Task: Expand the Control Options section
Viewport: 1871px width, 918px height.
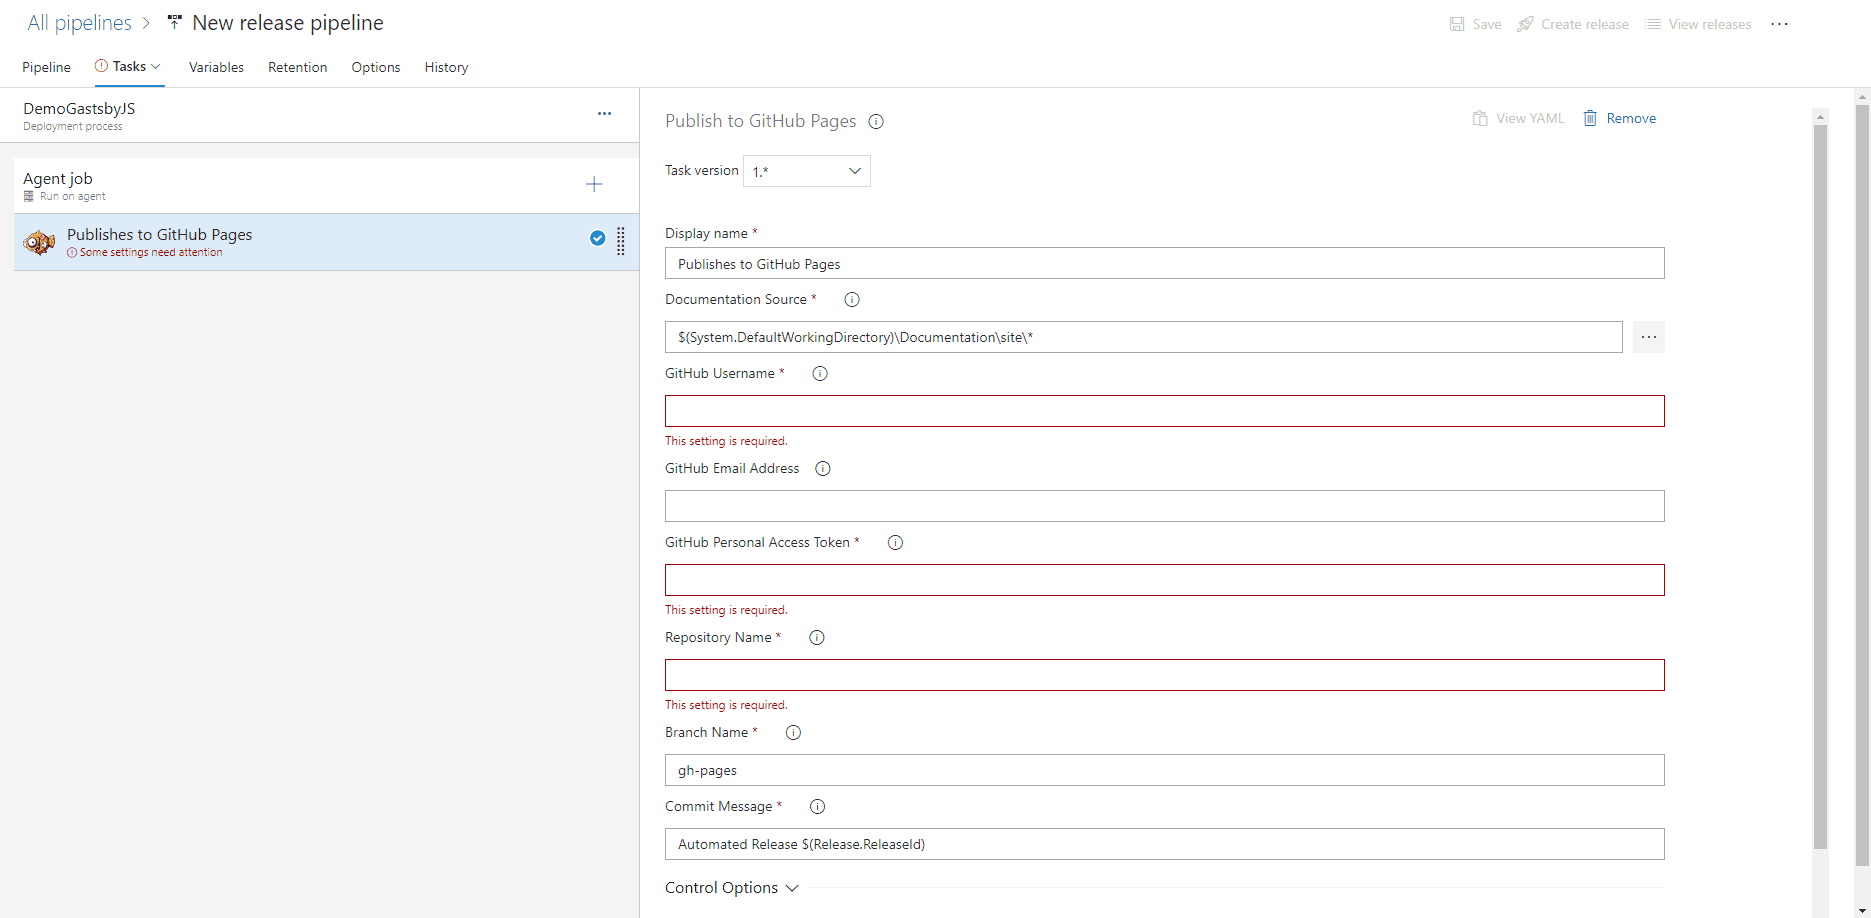Action: tap(732, 888)
